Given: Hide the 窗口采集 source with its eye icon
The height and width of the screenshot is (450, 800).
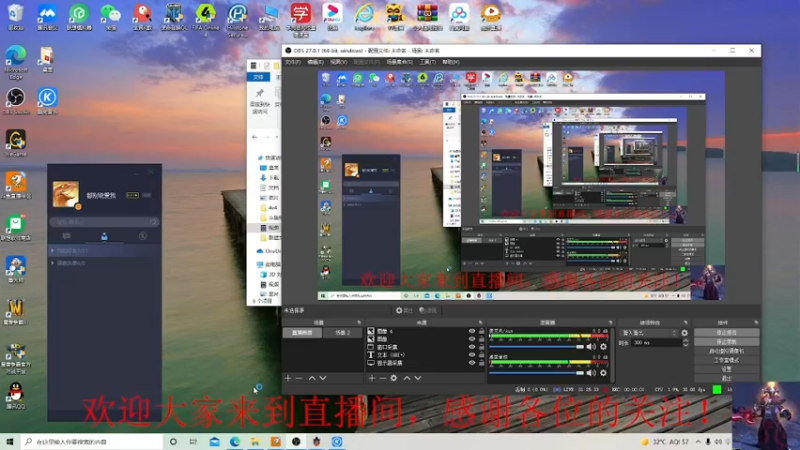Looking at the screenshot, I should pos(472,347).
